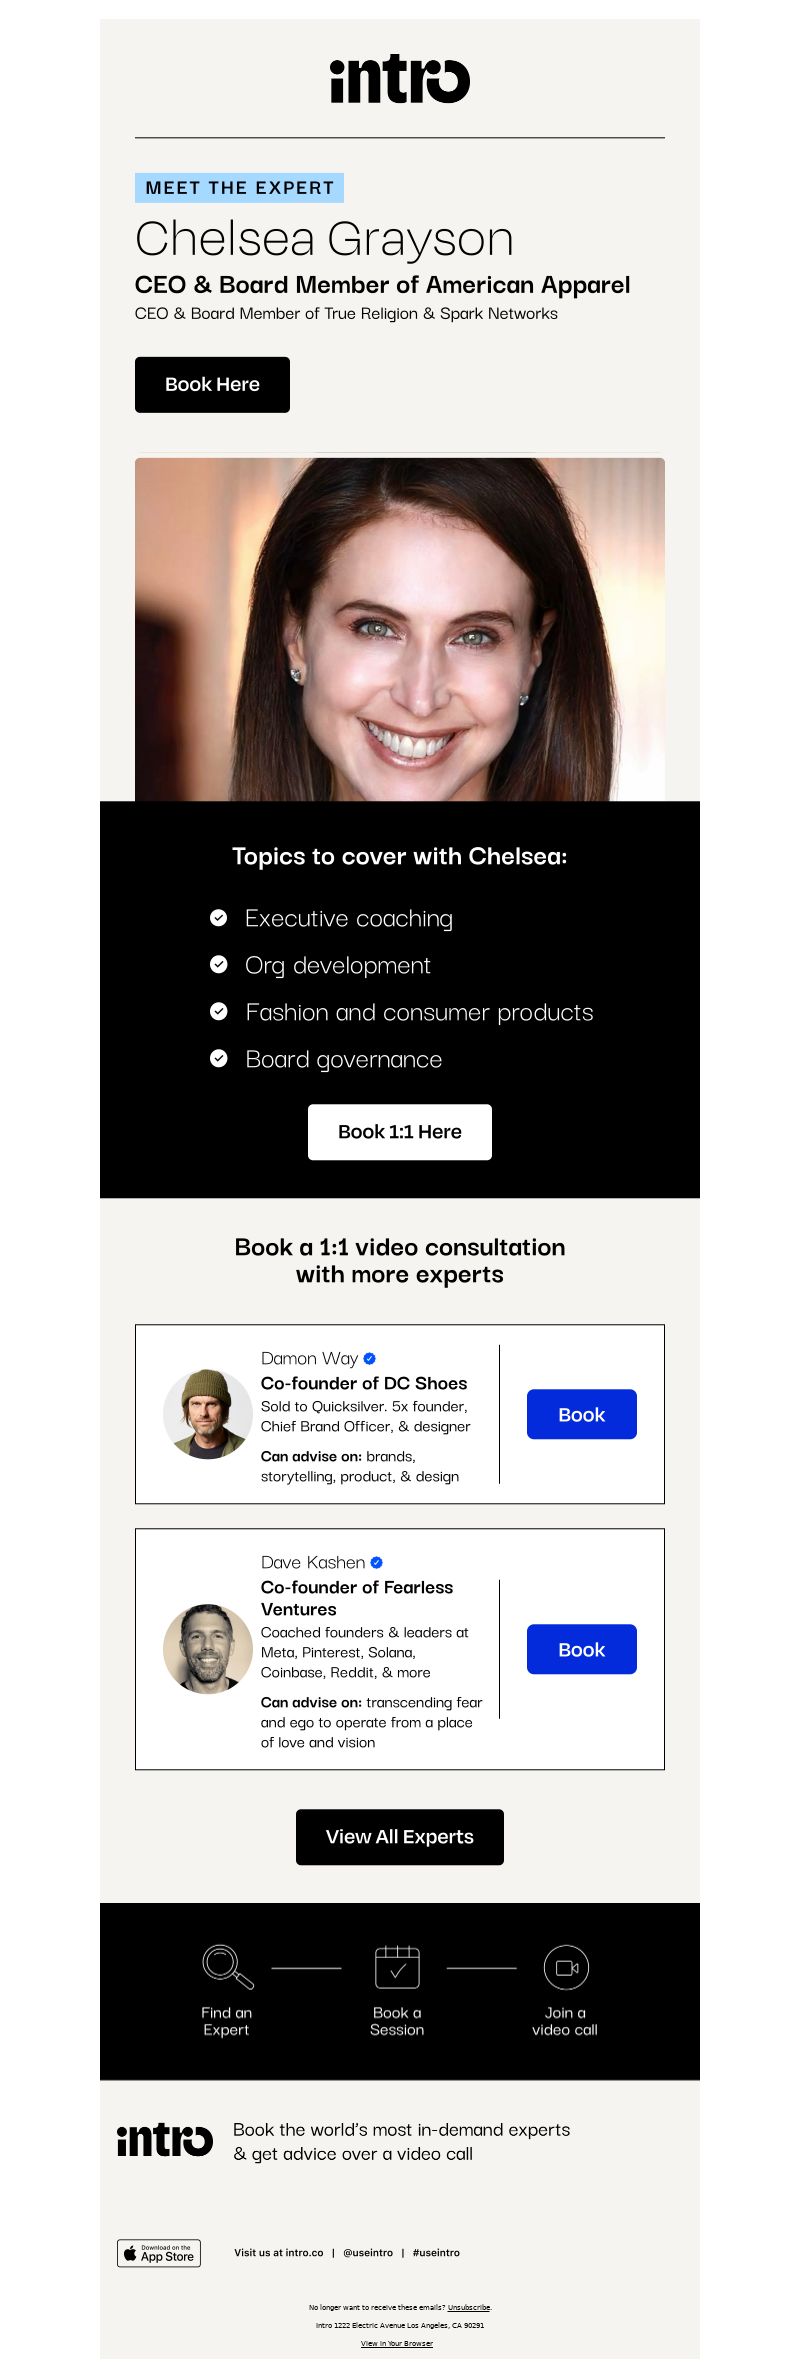Viewport: 800px width, 2379px height.
Task: Click the Unsubscribe link
Action: coord(469,2307)
